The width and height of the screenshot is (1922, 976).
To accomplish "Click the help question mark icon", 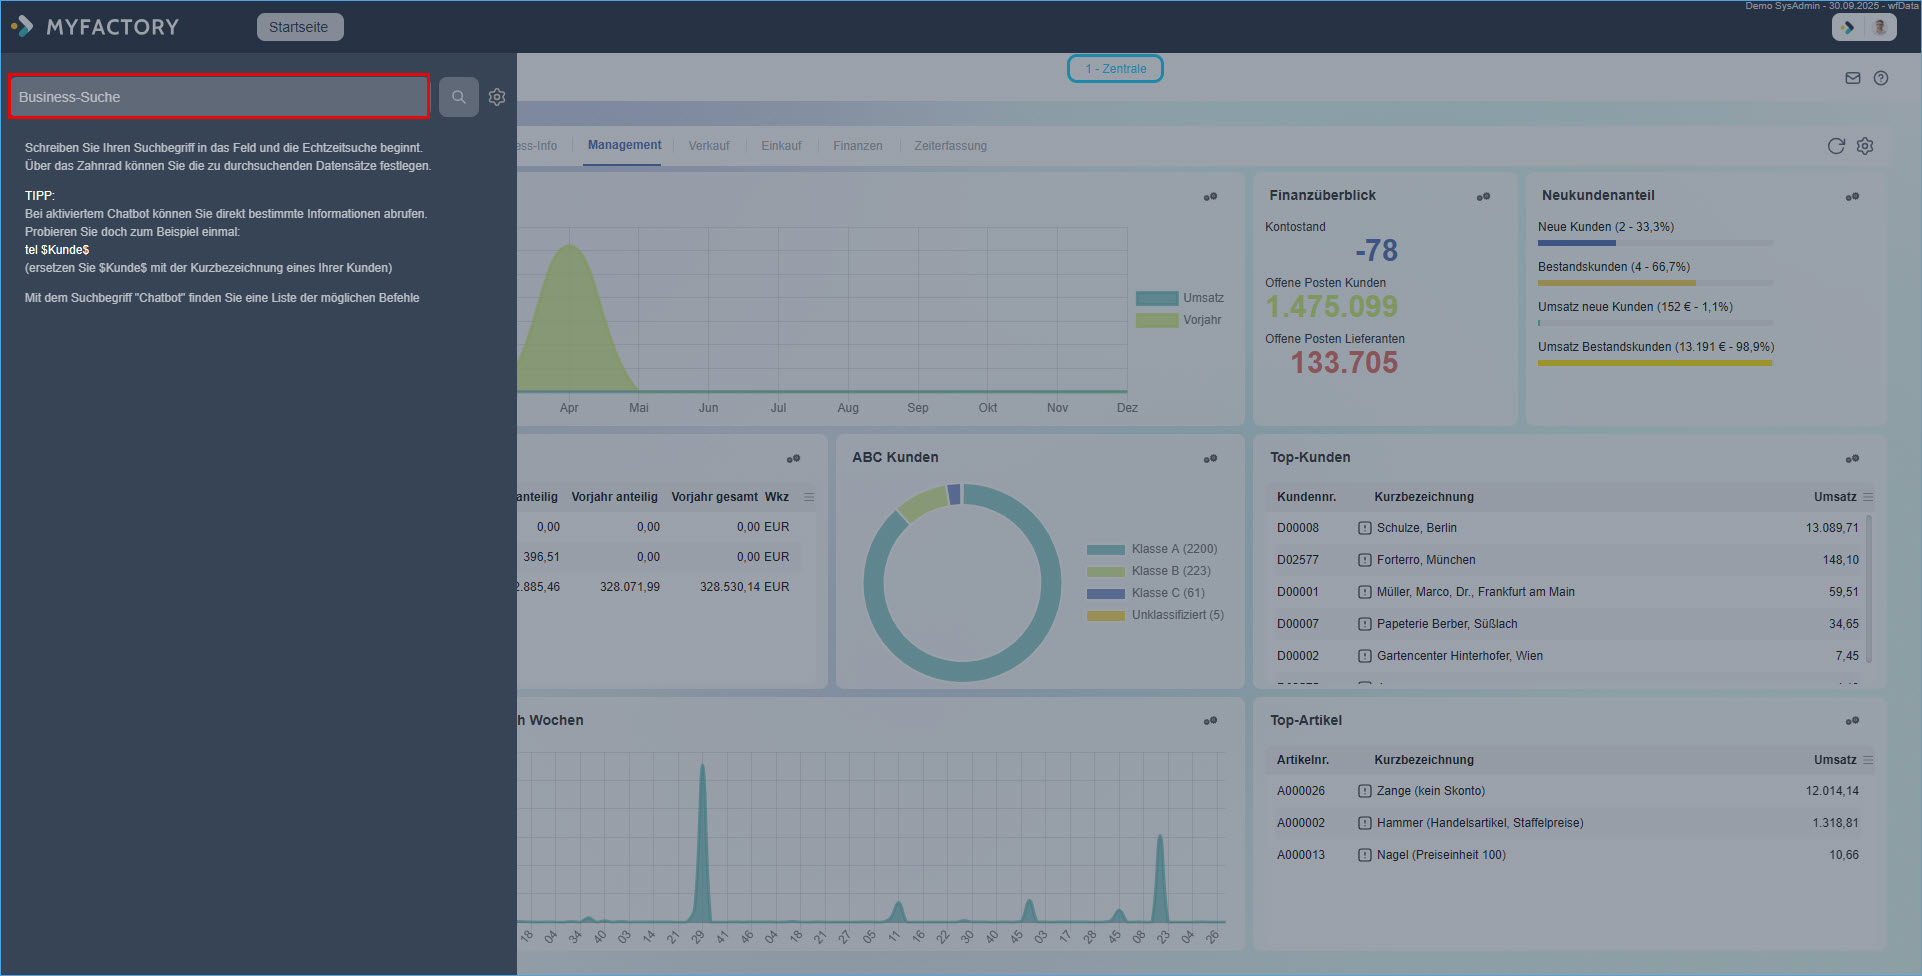I will 1881,78.
